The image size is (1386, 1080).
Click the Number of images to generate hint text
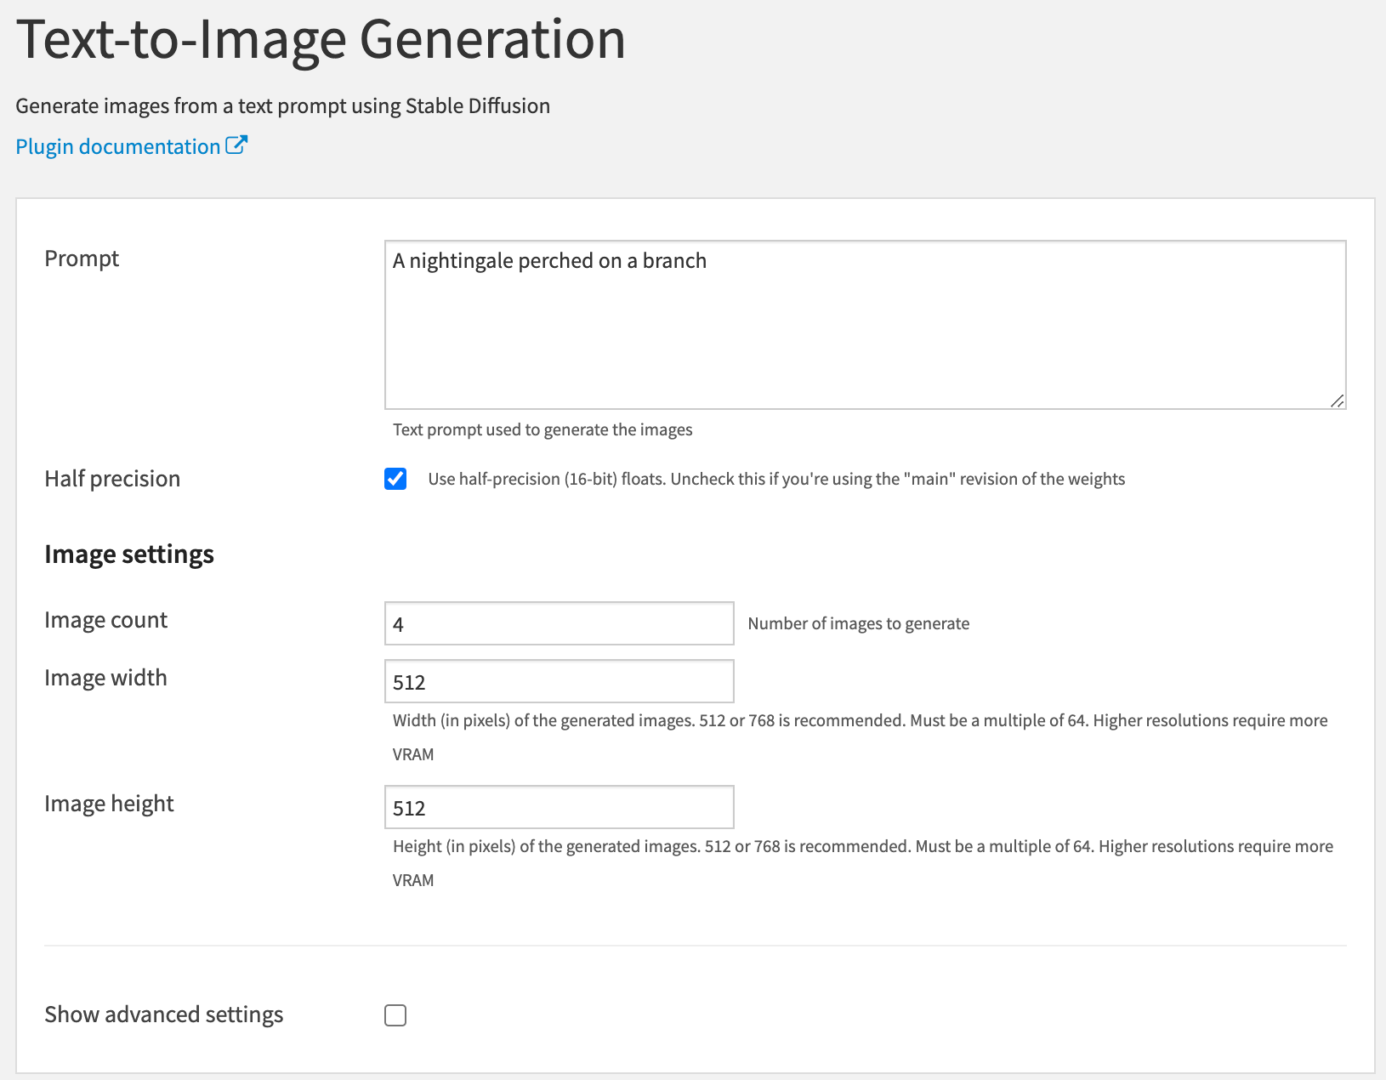click(x=858, y=622)
